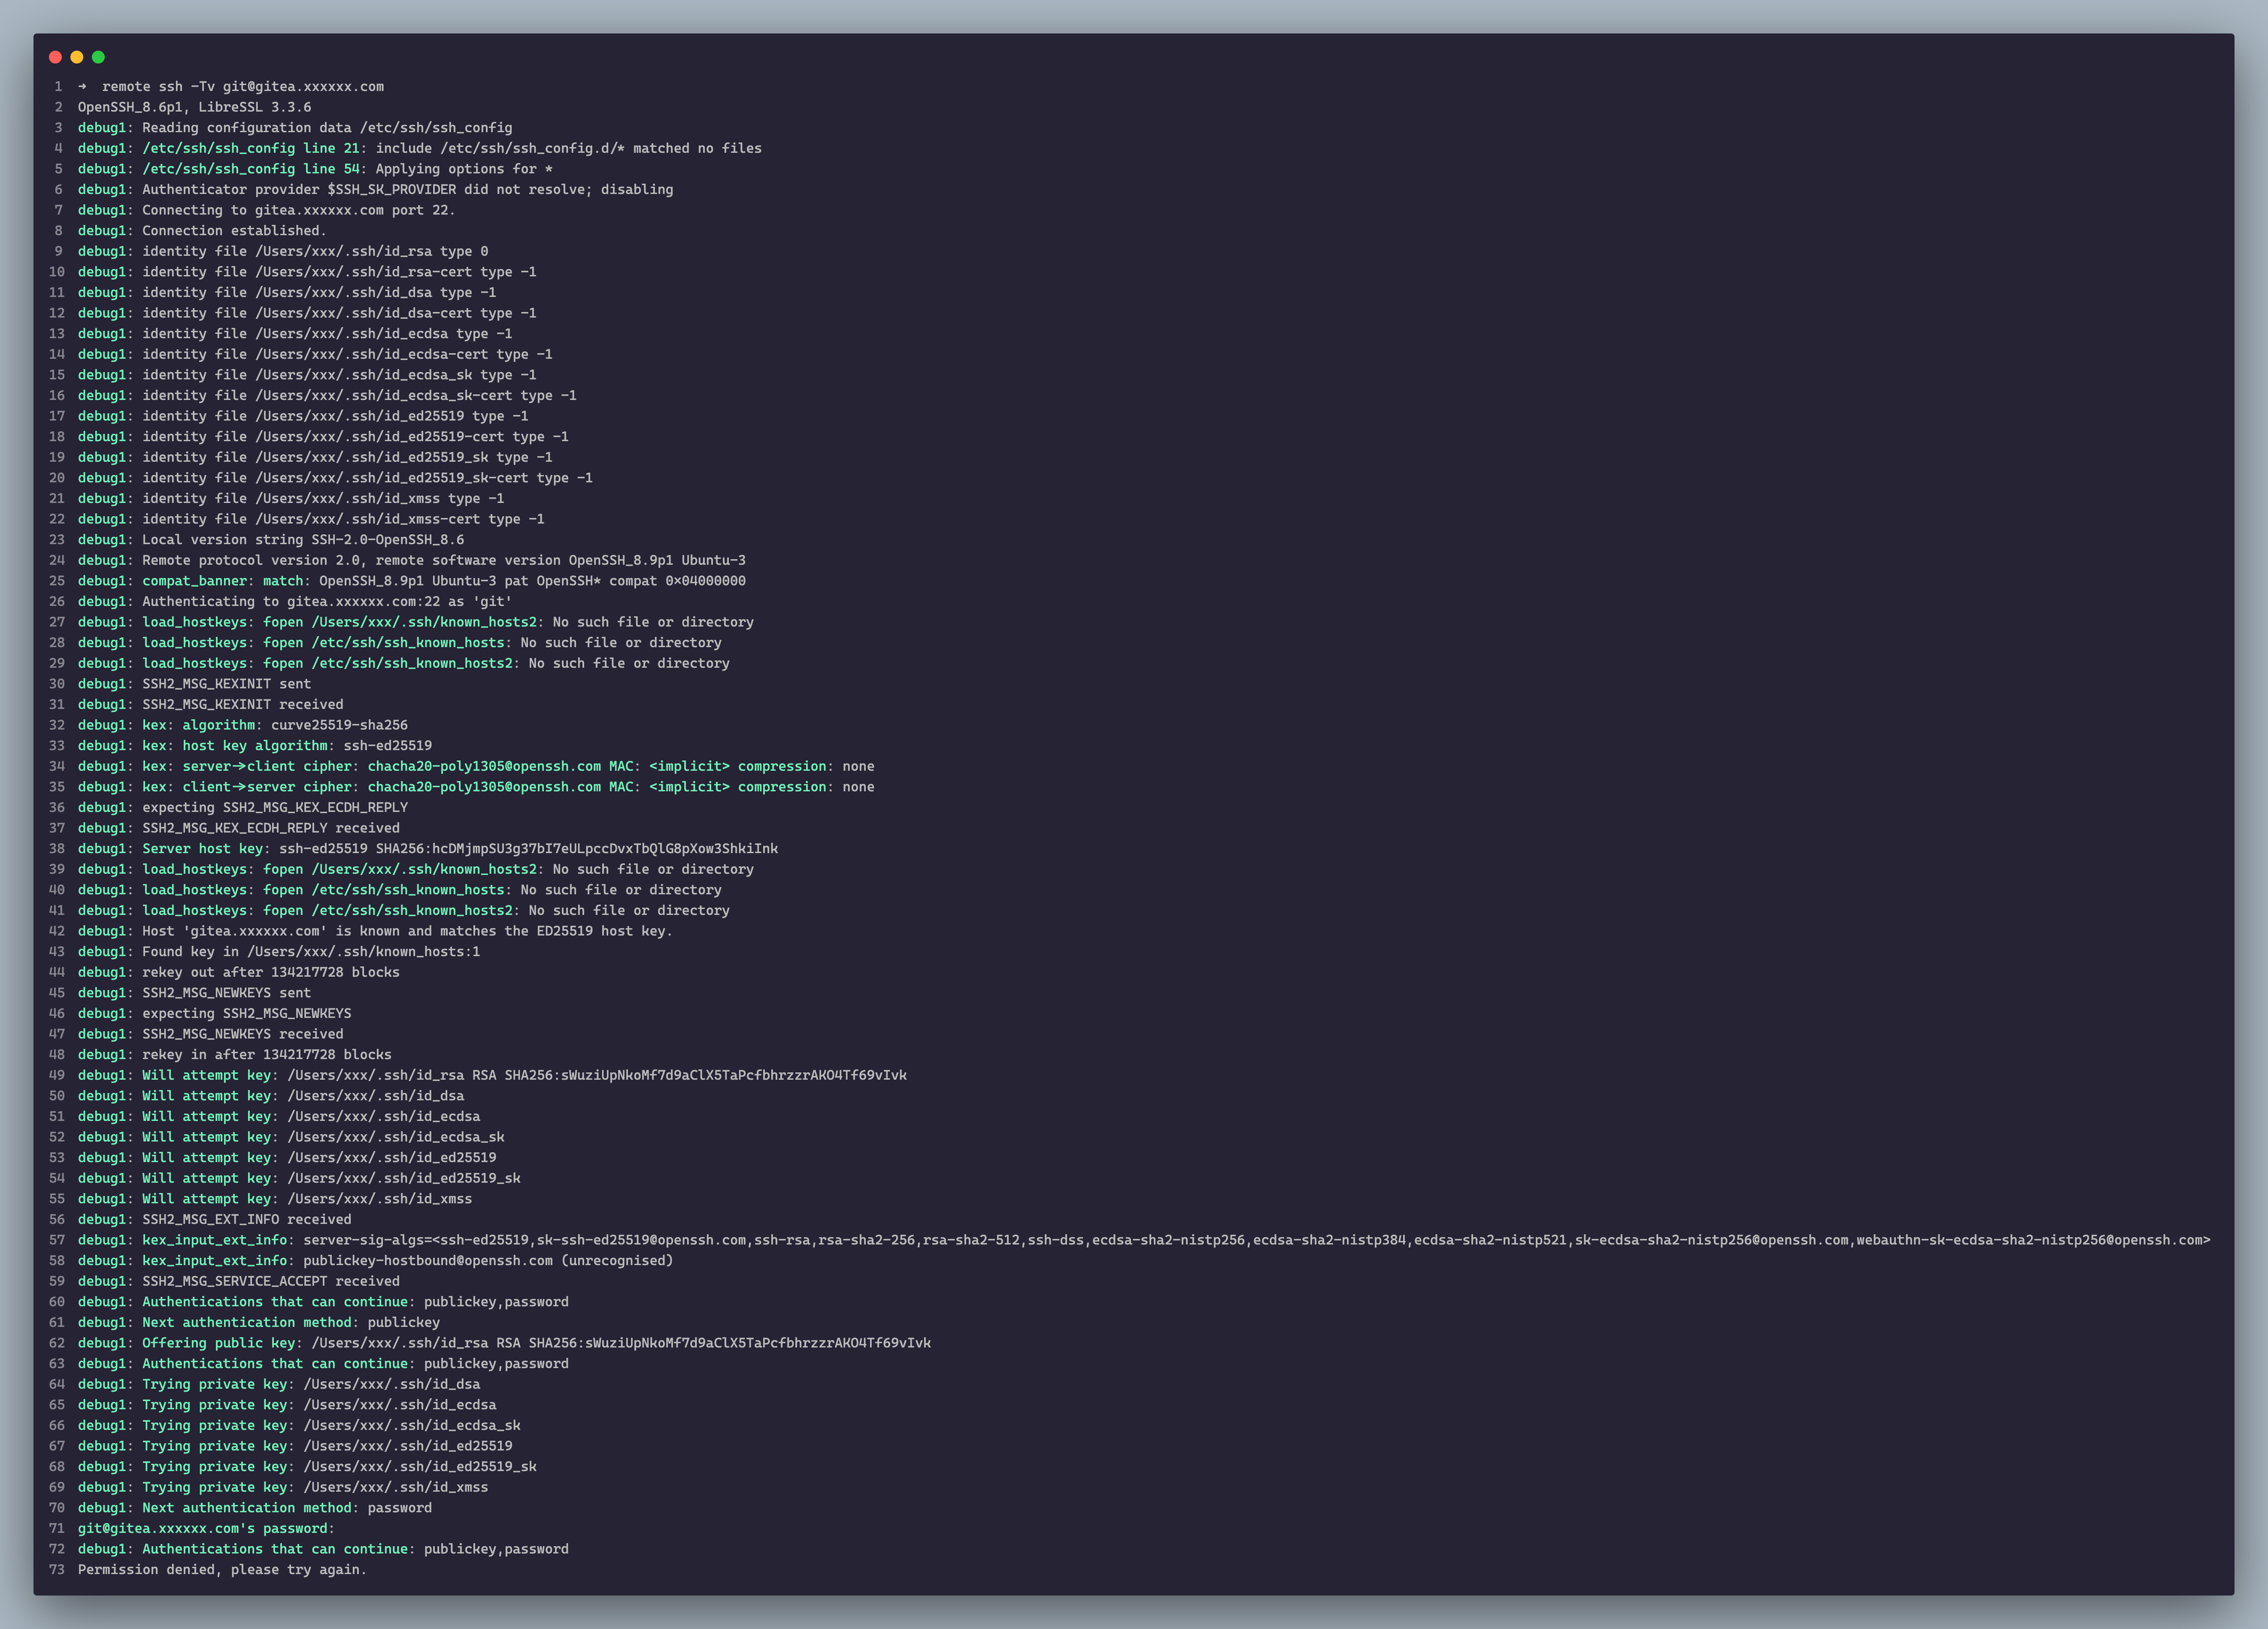The height and width of the screenshot is (1629, 2268).
Task: Click the 'SSH2_MSG_KEX_ECDH_REPLY received' line
Action: tap(239, 828)
